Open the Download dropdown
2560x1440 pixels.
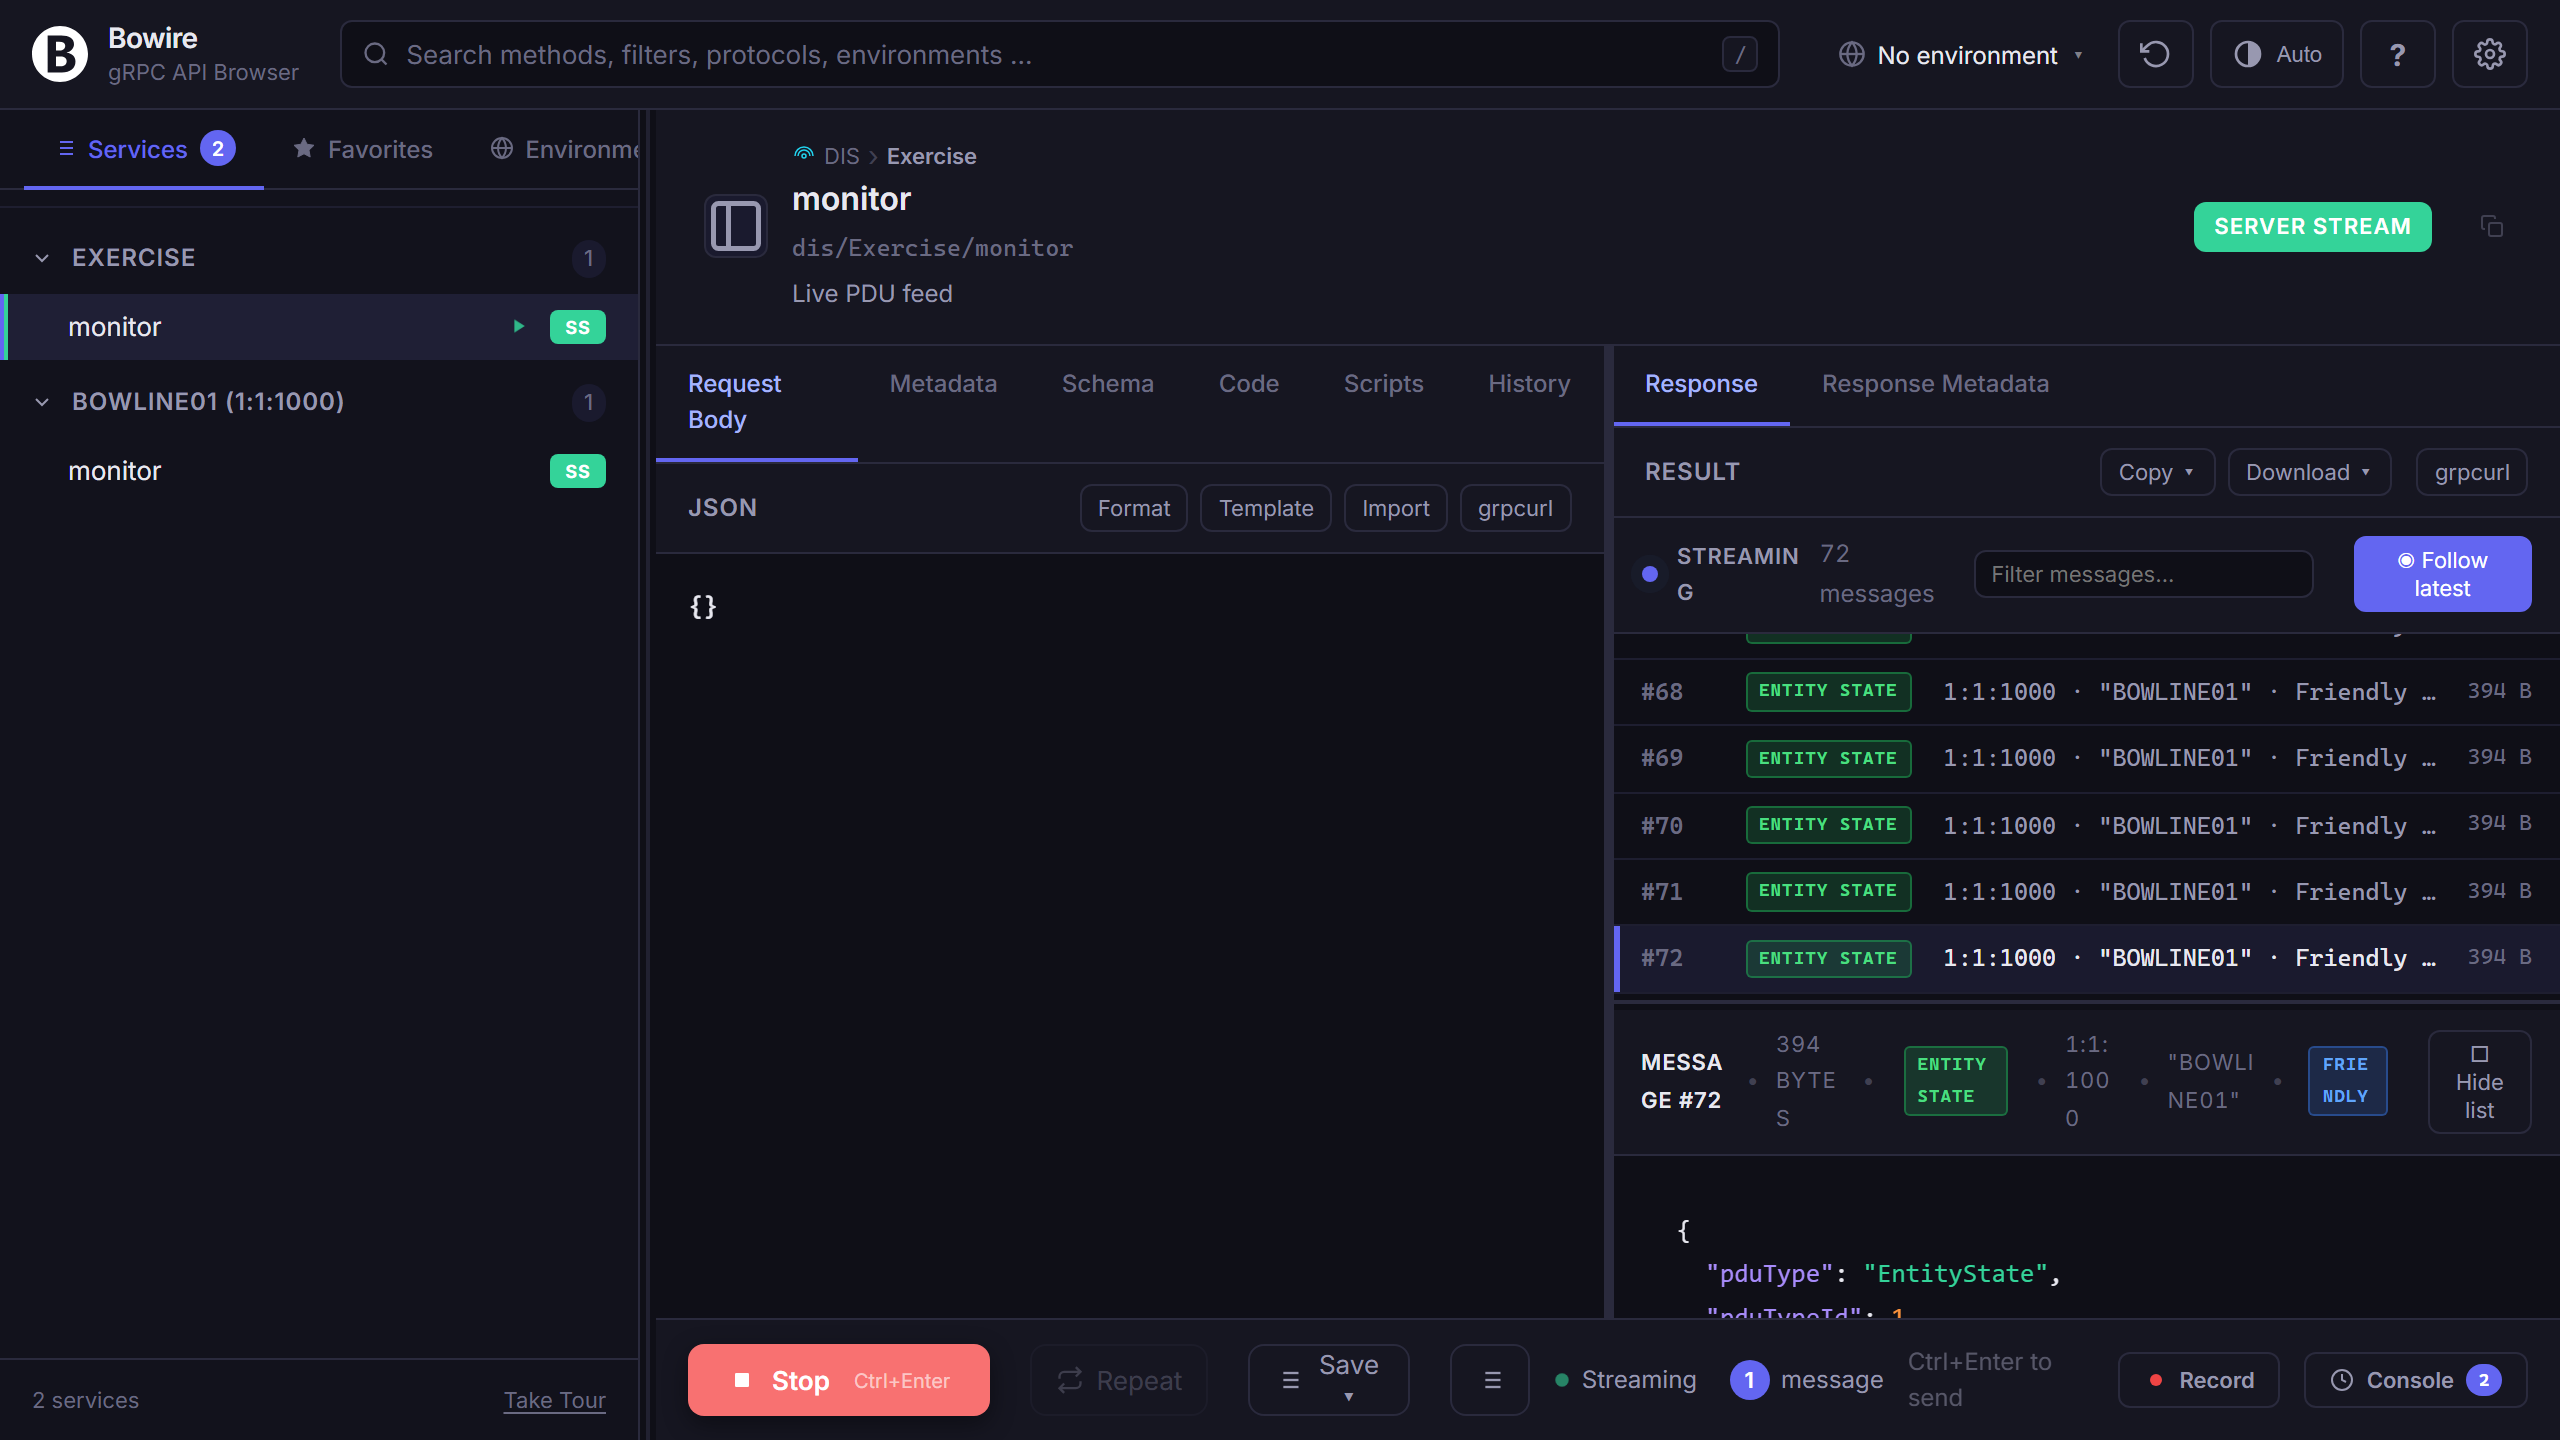tap(2309, 472)
